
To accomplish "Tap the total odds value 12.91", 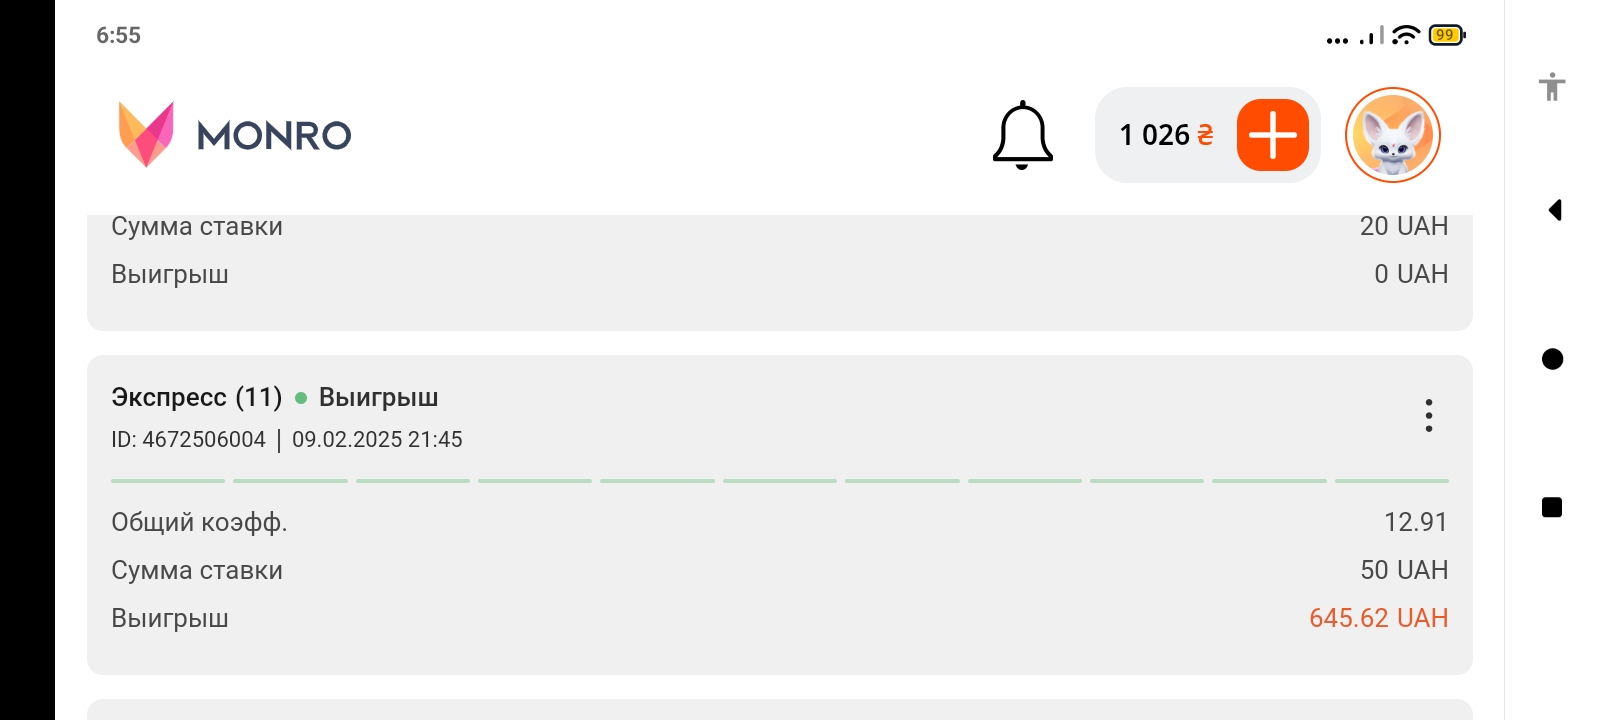I will (1415, 522).
